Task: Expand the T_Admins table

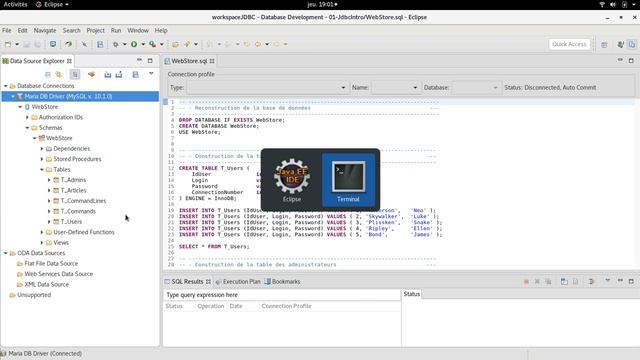Action: pyautogui.click(x=49, y=180)
